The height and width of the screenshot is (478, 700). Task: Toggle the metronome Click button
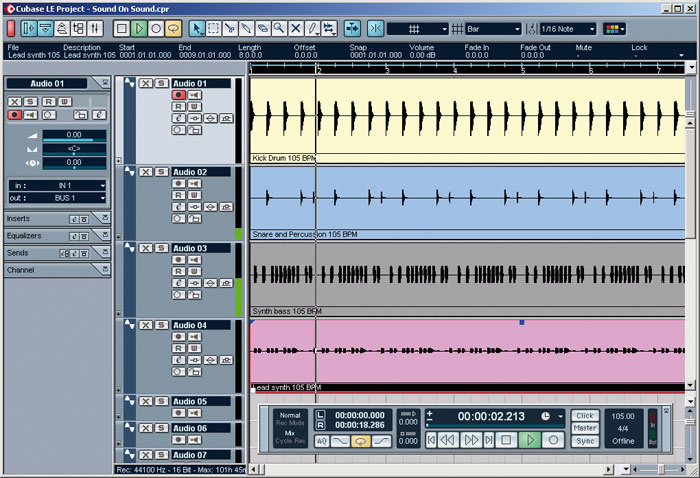pyautogui.click(x=585, y=416)
